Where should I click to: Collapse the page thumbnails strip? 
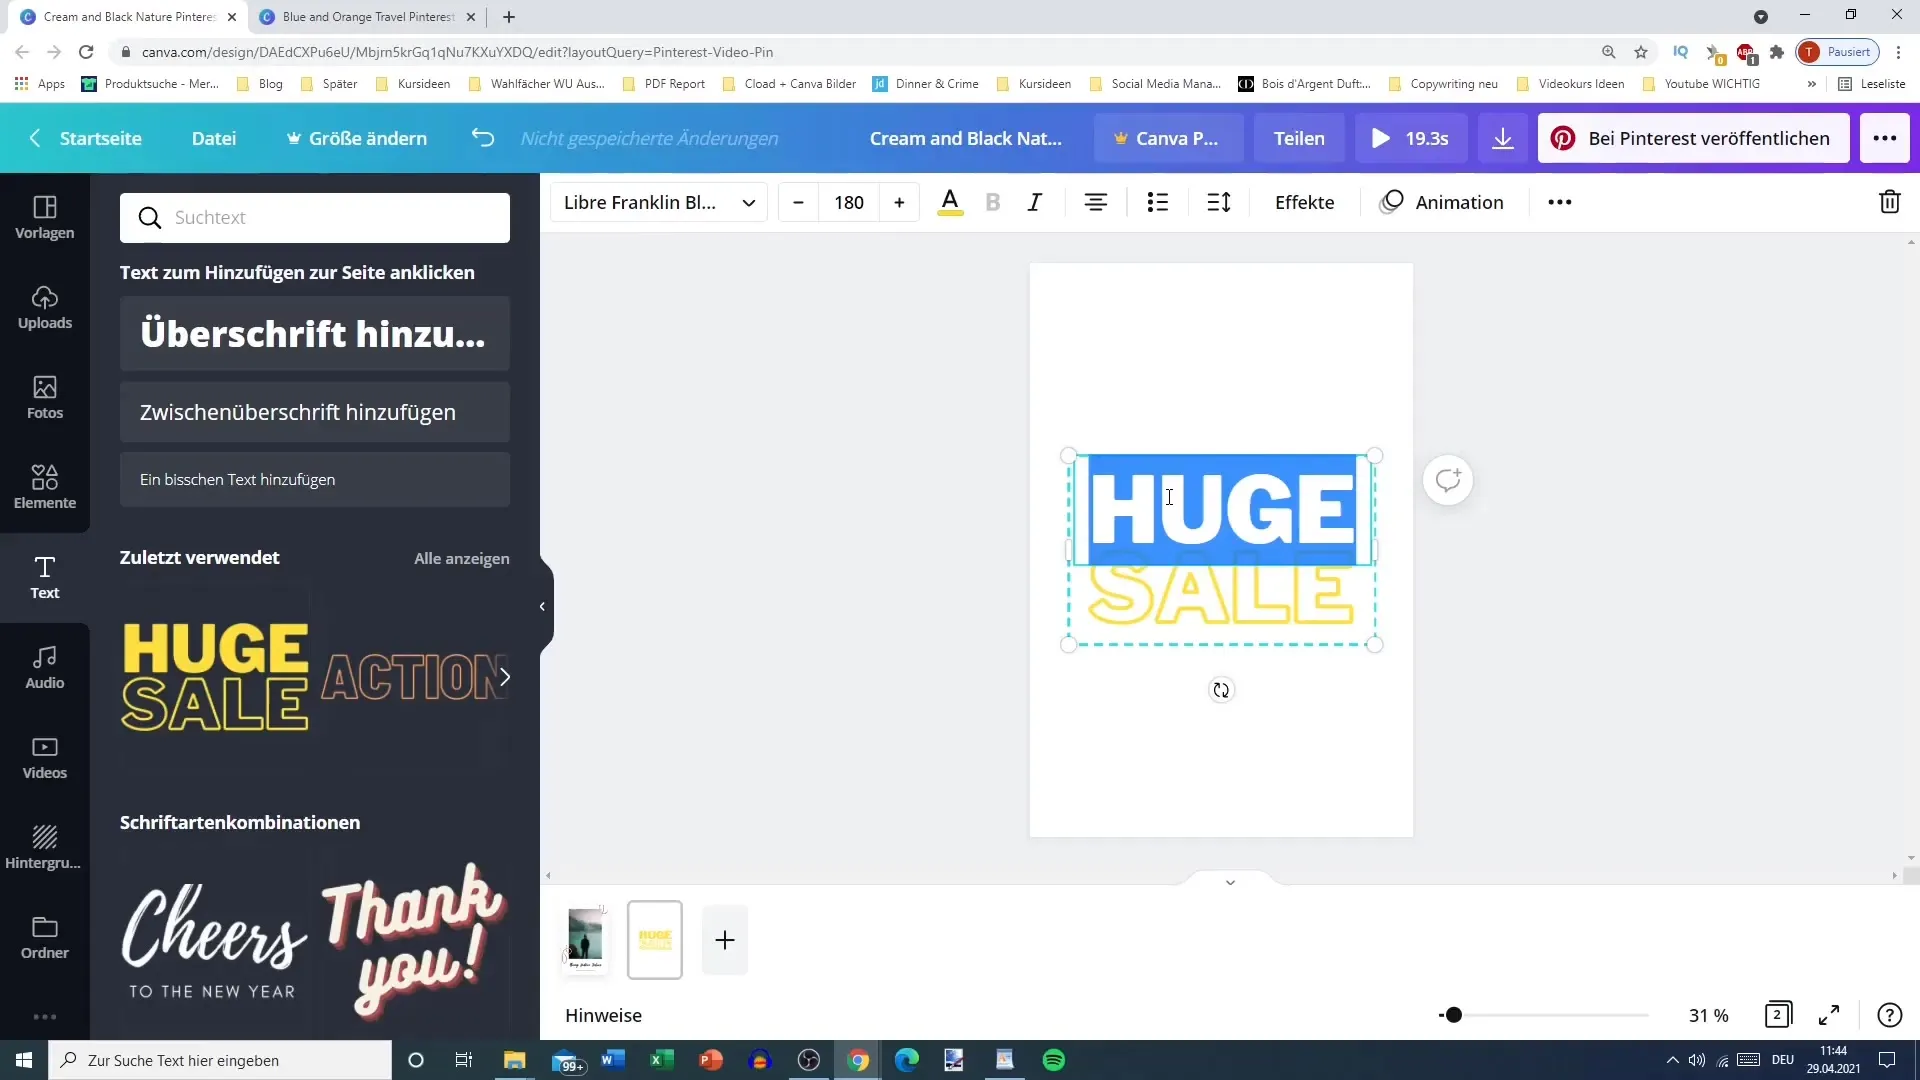click(x=1230, y=882)
